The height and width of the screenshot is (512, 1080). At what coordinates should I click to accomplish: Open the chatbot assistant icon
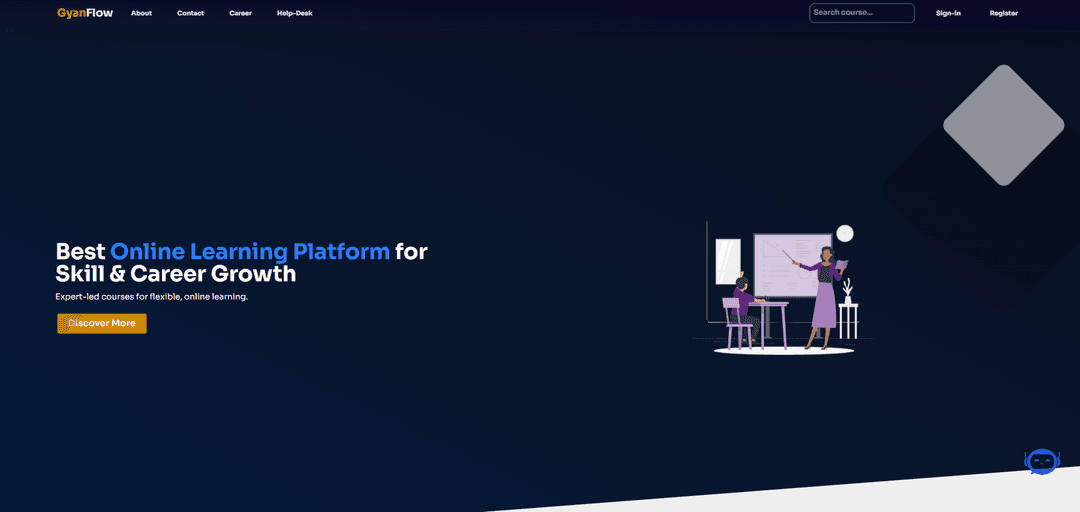(1041, 461)
